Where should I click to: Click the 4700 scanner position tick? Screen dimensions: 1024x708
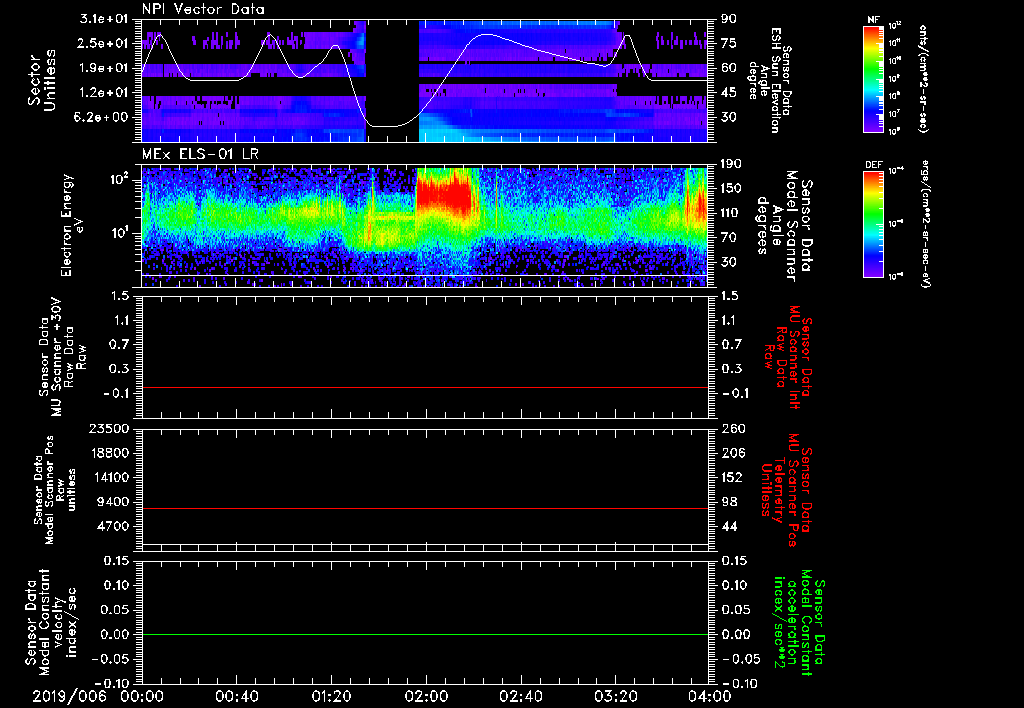coord(112,526)
